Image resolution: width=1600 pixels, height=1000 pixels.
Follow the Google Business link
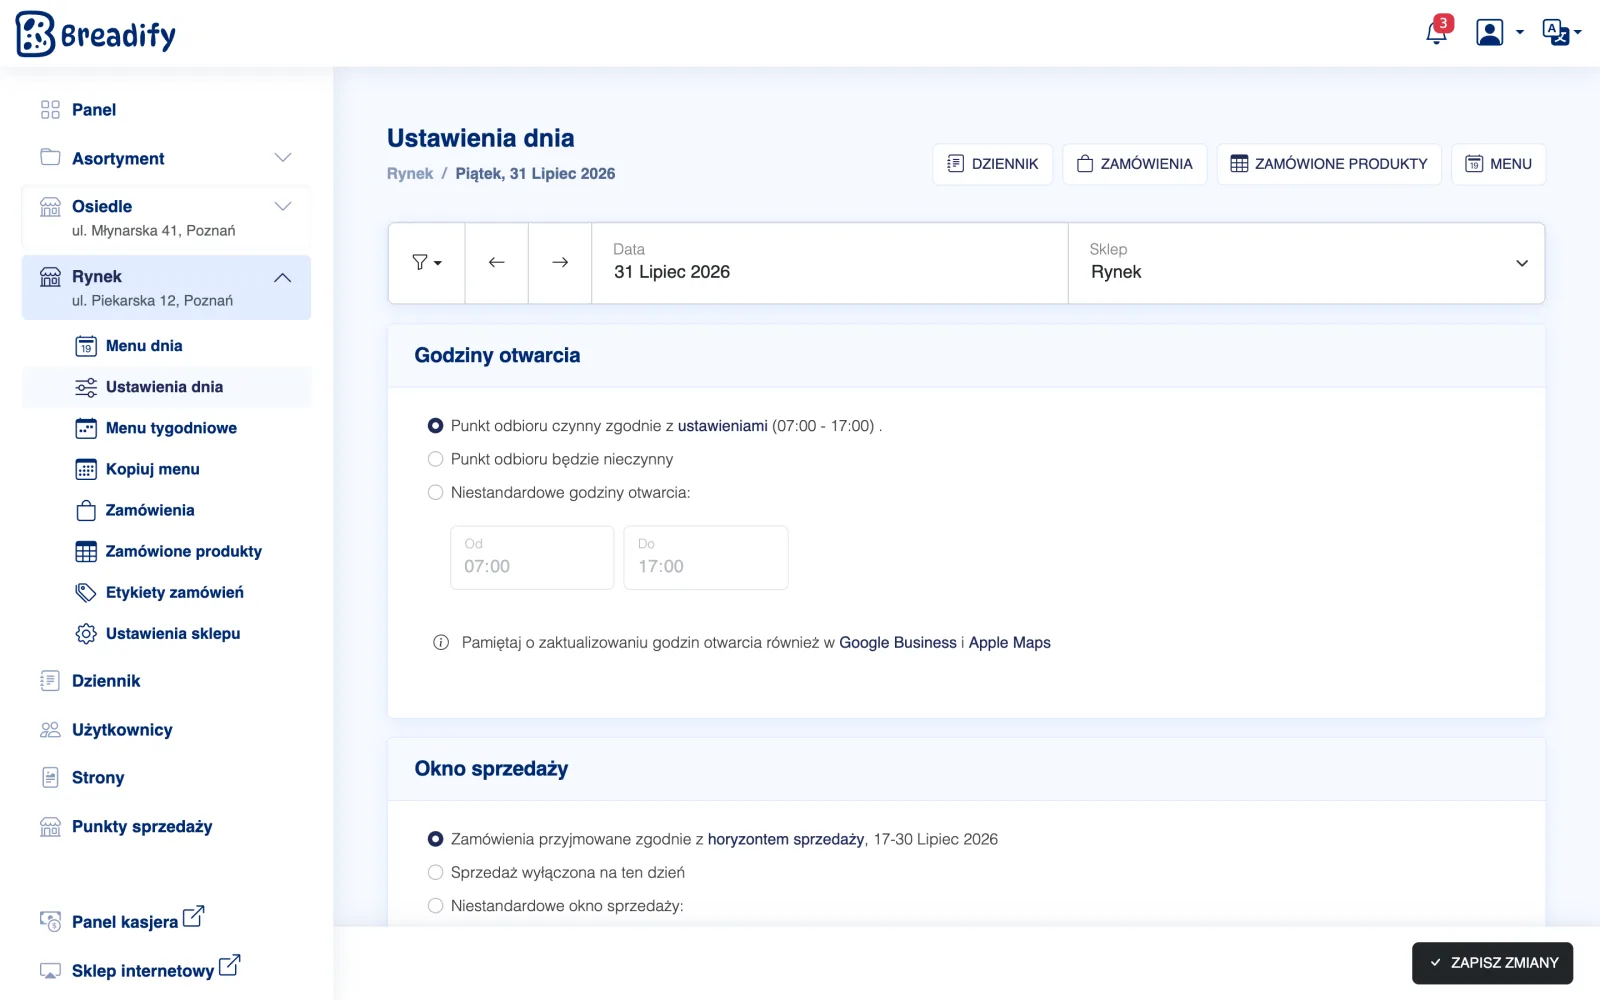[x=898, y=643]
